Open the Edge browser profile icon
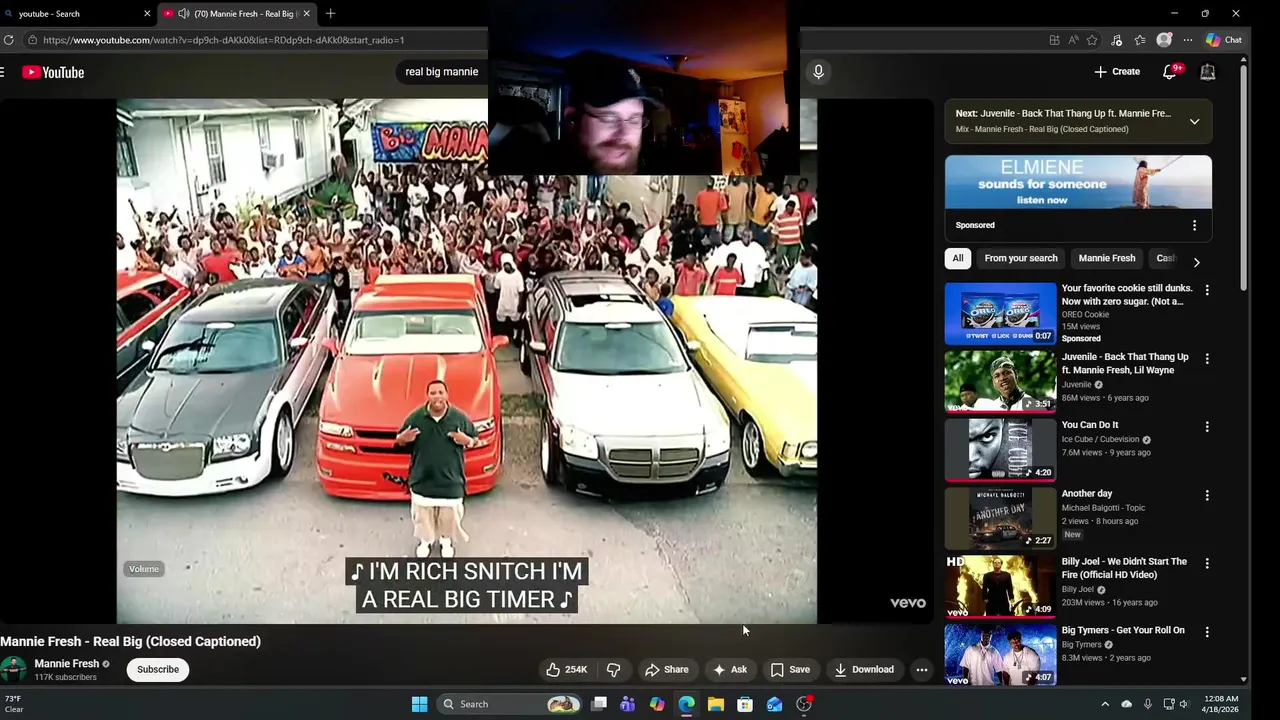 (1164, 40)
